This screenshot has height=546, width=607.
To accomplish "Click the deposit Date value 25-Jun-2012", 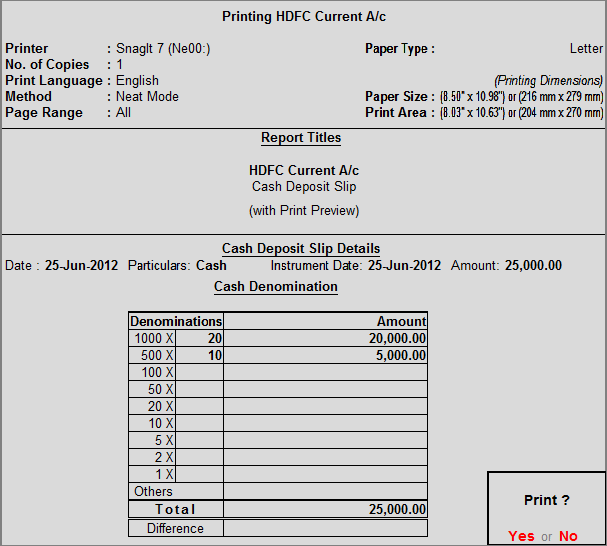I will (x=81, y=266).
